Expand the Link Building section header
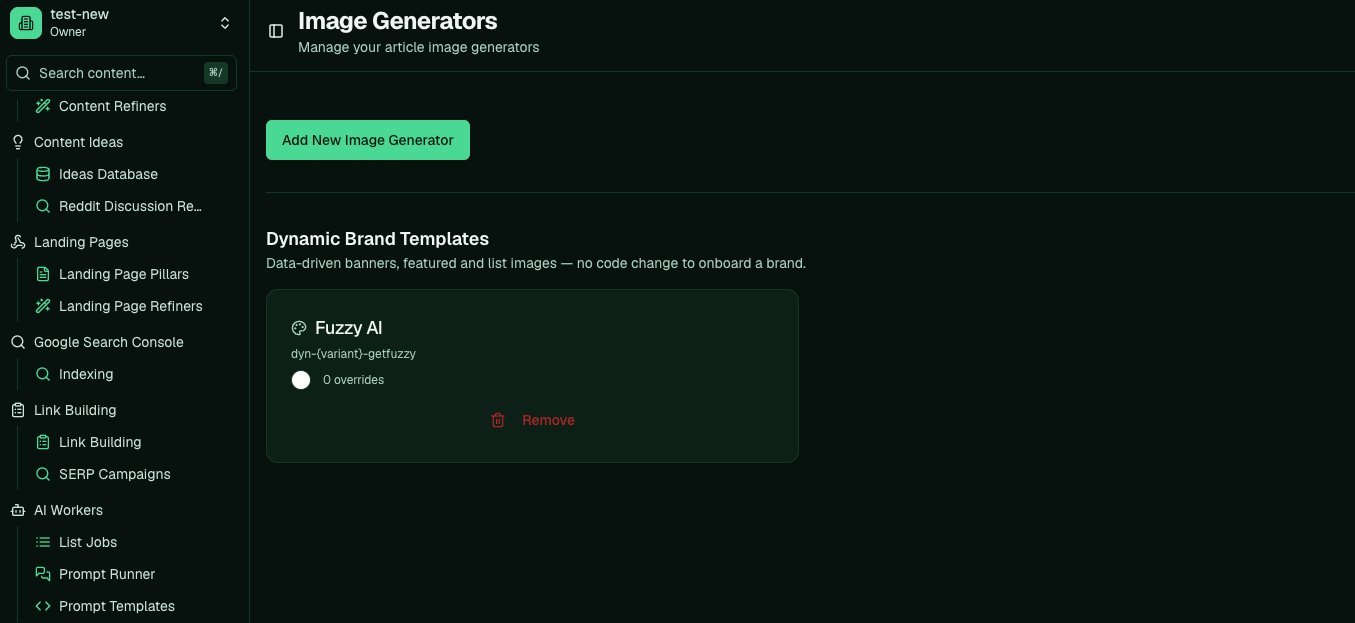 pos(75,410)
